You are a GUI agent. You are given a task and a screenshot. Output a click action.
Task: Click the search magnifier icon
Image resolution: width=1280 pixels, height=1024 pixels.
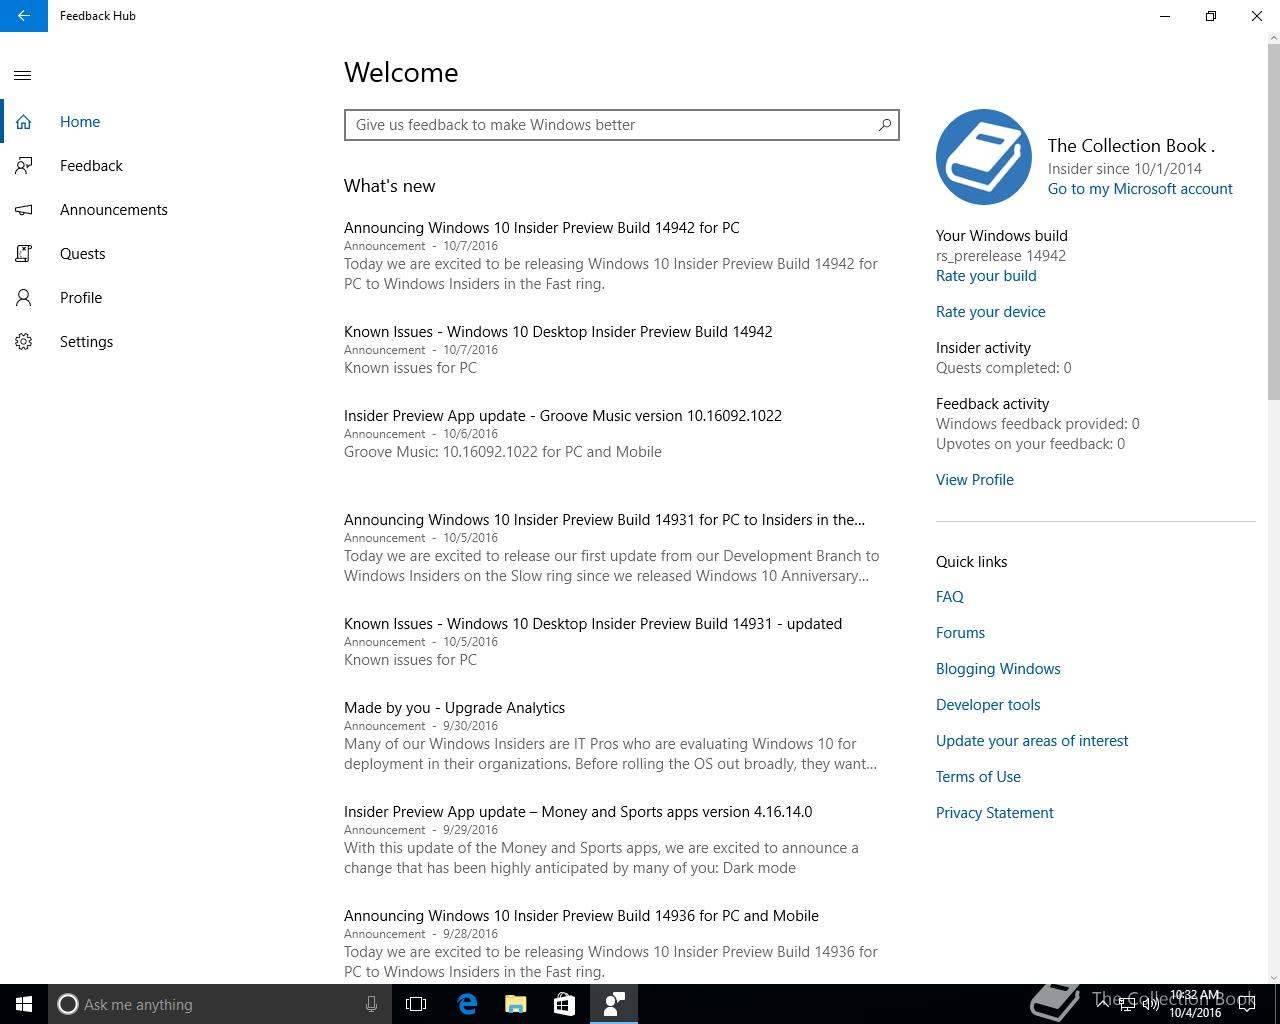pyautogui.click(x=884, y=125)
